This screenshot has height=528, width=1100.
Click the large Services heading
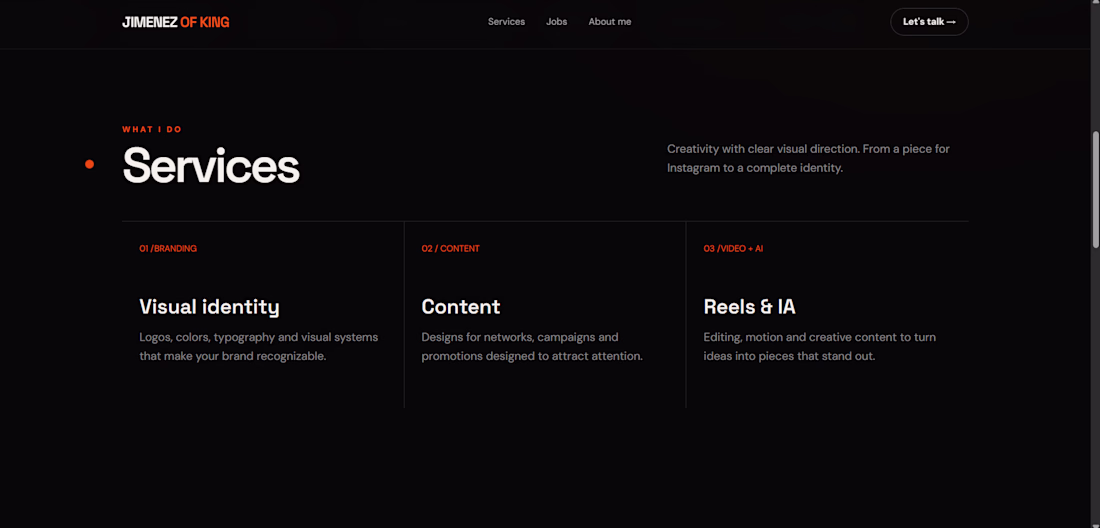[210, 165]
